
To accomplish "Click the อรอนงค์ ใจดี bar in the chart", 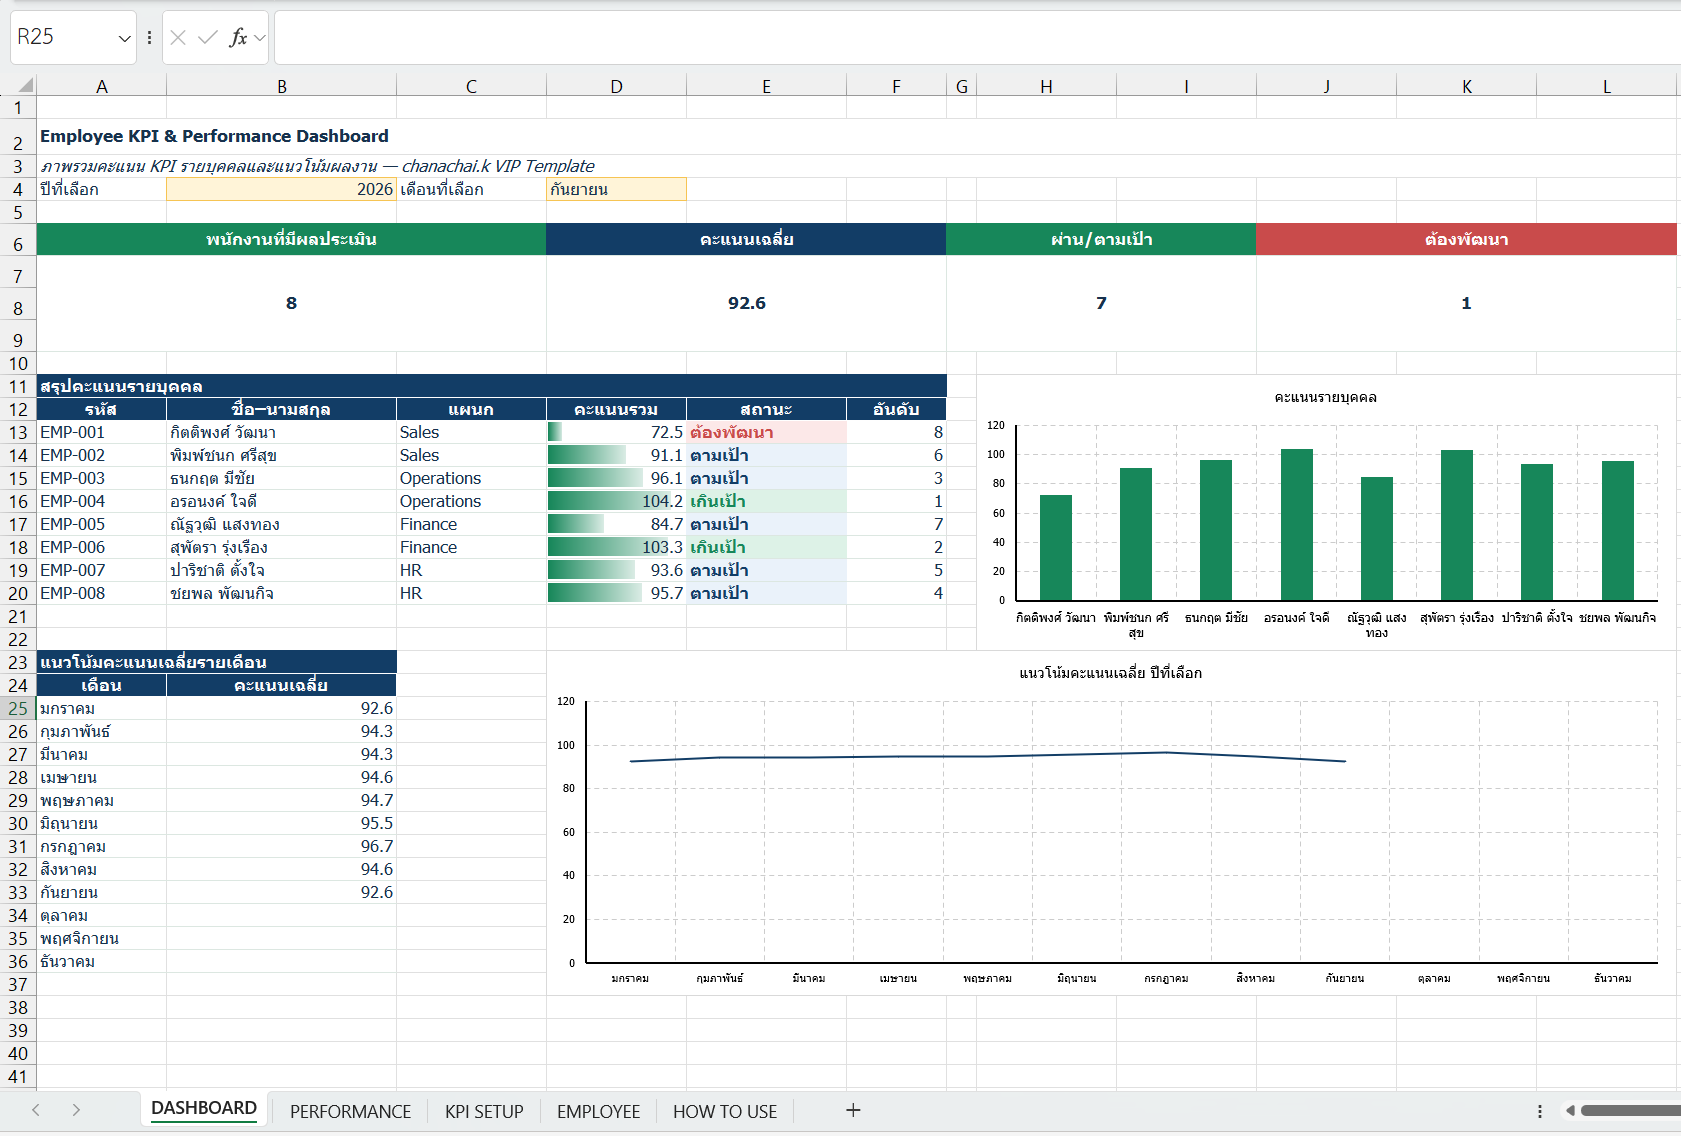I will [x=1297, y=524].
